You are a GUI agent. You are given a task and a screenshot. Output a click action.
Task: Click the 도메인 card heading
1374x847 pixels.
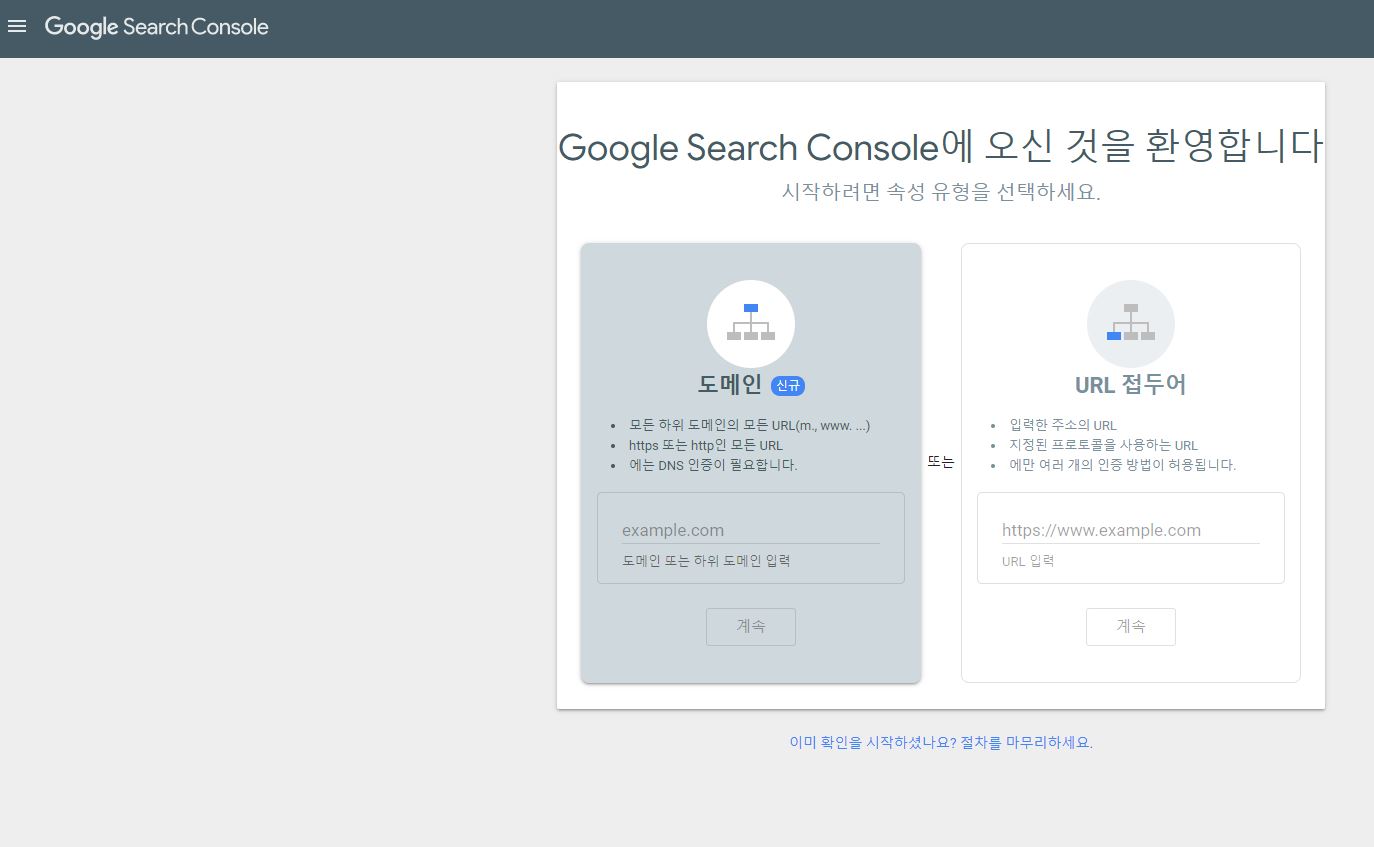730,385
